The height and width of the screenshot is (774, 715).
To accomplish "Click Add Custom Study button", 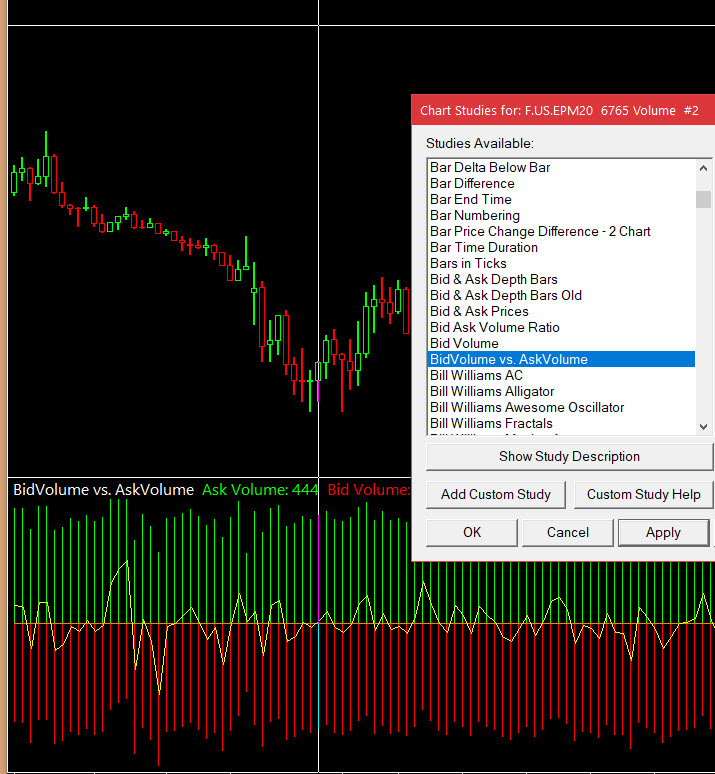I will coord(496,495).
